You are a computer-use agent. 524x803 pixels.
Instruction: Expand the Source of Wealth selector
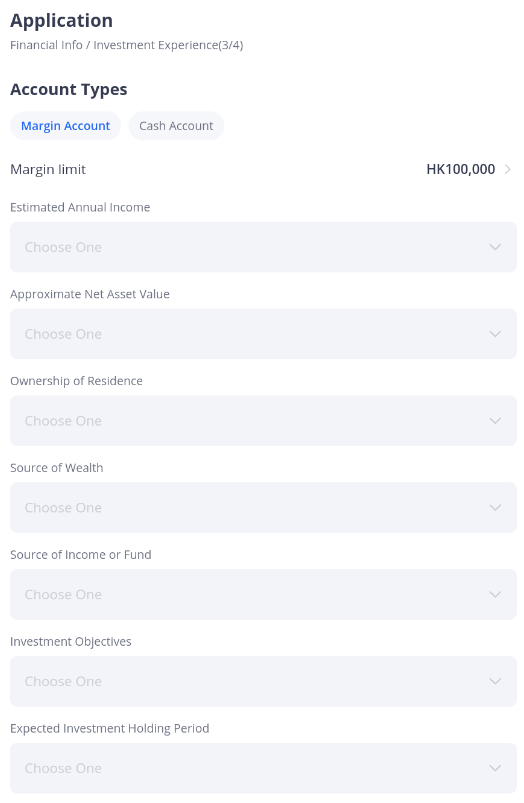[x=263, y=508]
